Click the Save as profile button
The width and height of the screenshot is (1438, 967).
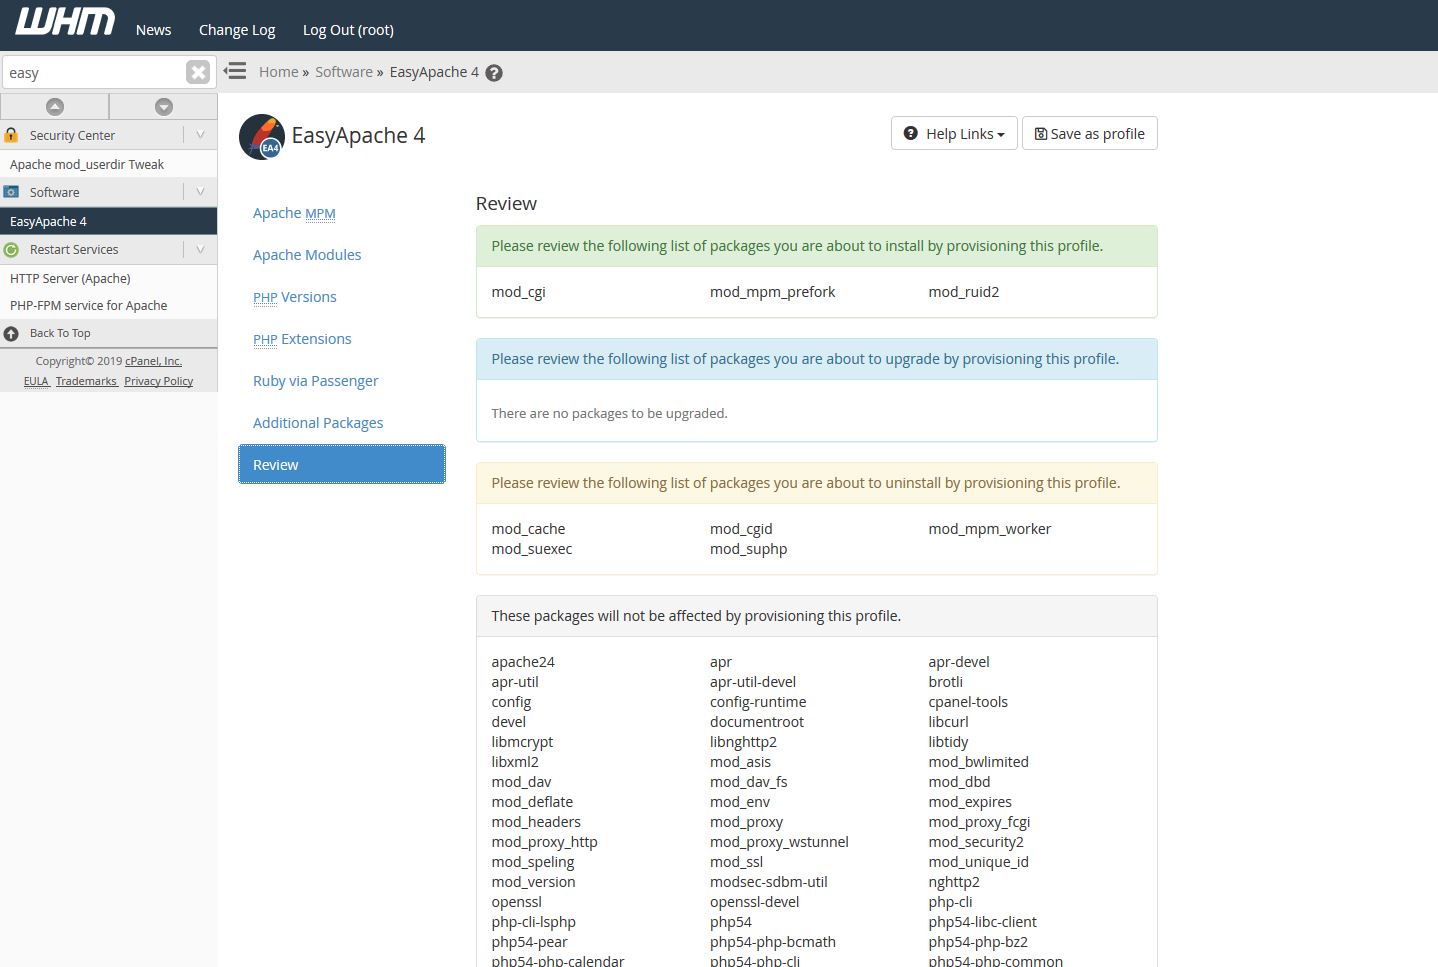1089,133
